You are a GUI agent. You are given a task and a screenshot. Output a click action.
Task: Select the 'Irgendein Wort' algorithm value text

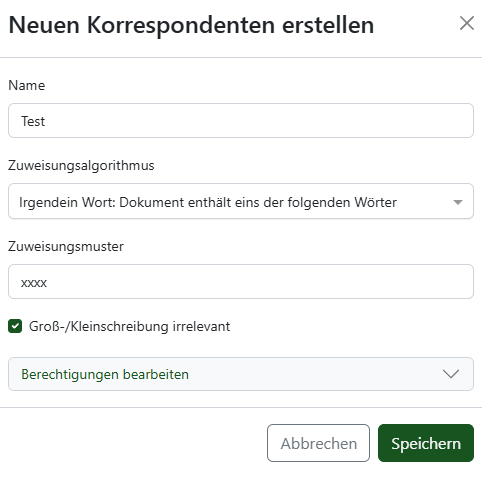pos(208,202)
